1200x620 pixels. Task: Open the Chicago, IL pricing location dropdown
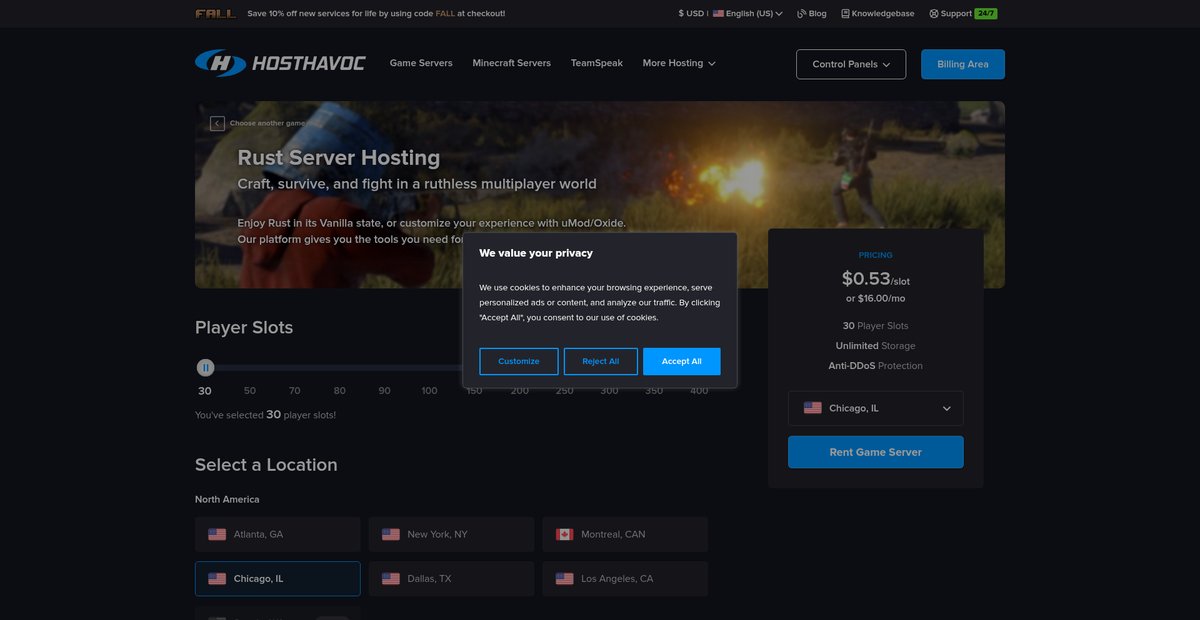click(876, 408)
